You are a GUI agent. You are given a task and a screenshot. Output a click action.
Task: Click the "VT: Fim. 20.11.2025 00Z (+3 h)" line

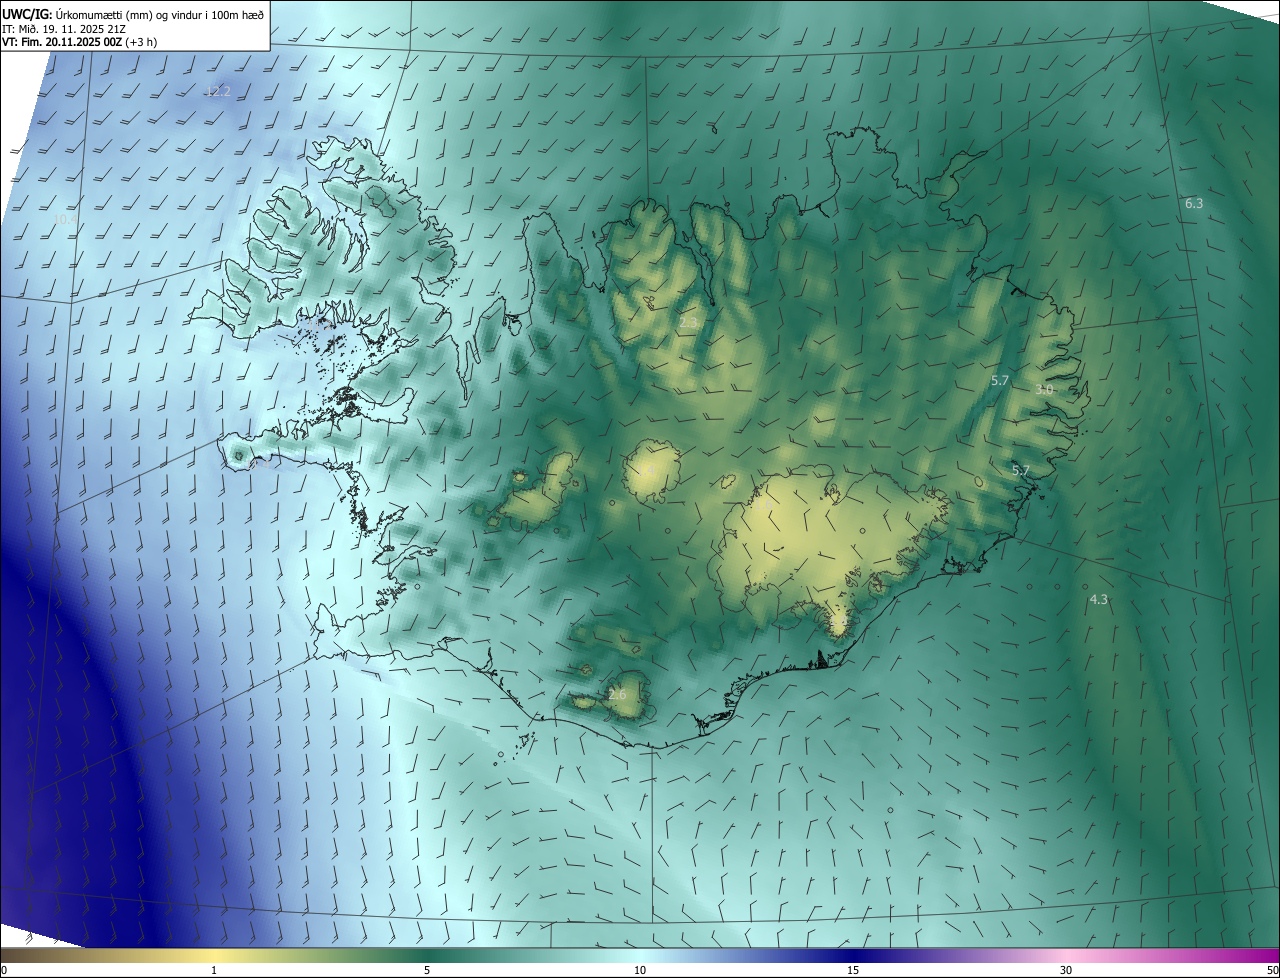coord(79,42)
